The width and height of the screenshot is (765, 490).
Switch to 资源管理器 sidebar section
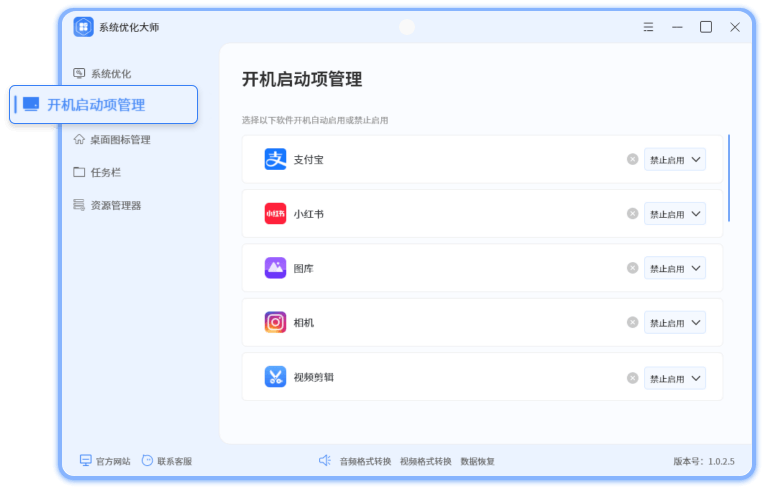(x=107, y=205)
